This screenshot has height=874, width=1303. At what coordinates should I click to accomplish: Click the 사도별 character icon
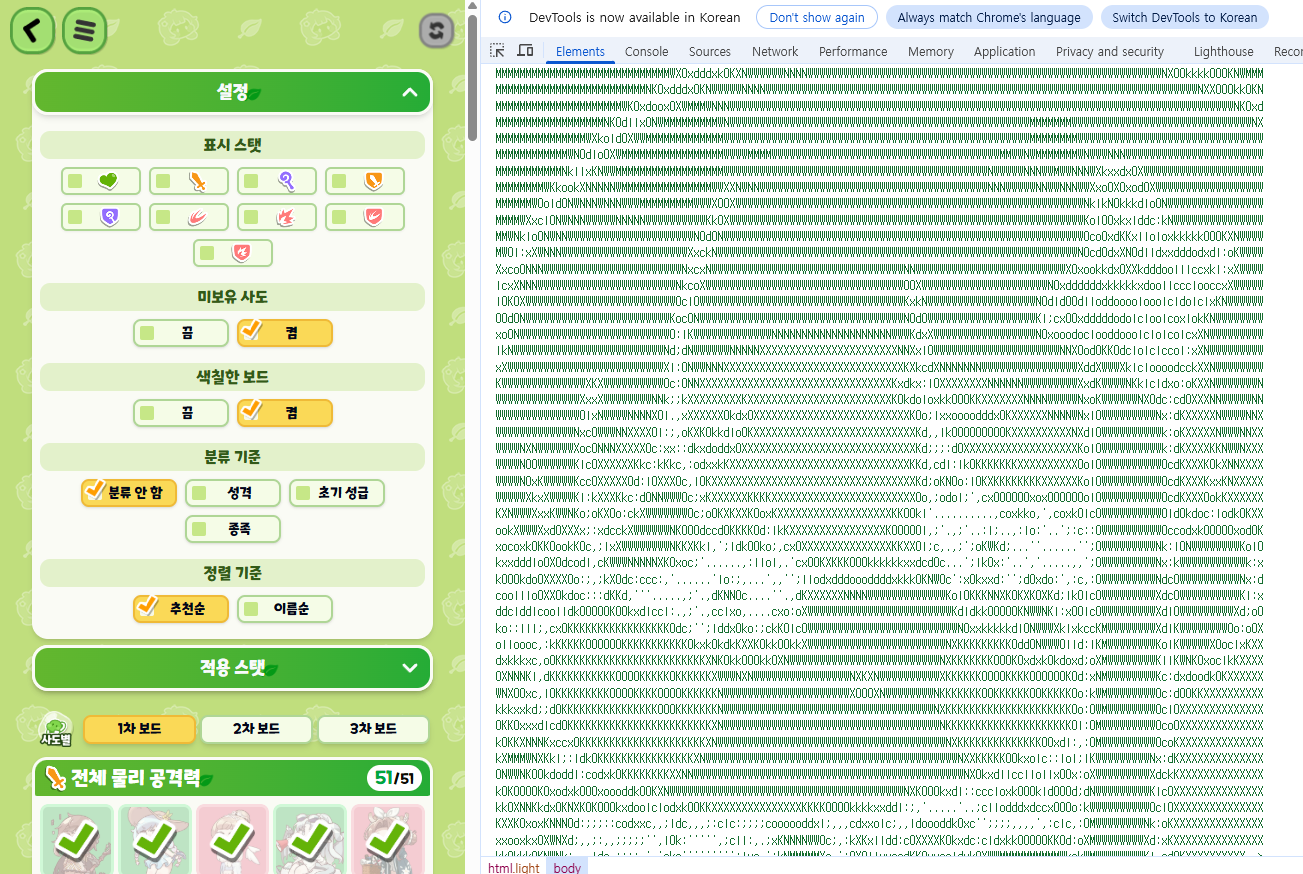(55, 730)
